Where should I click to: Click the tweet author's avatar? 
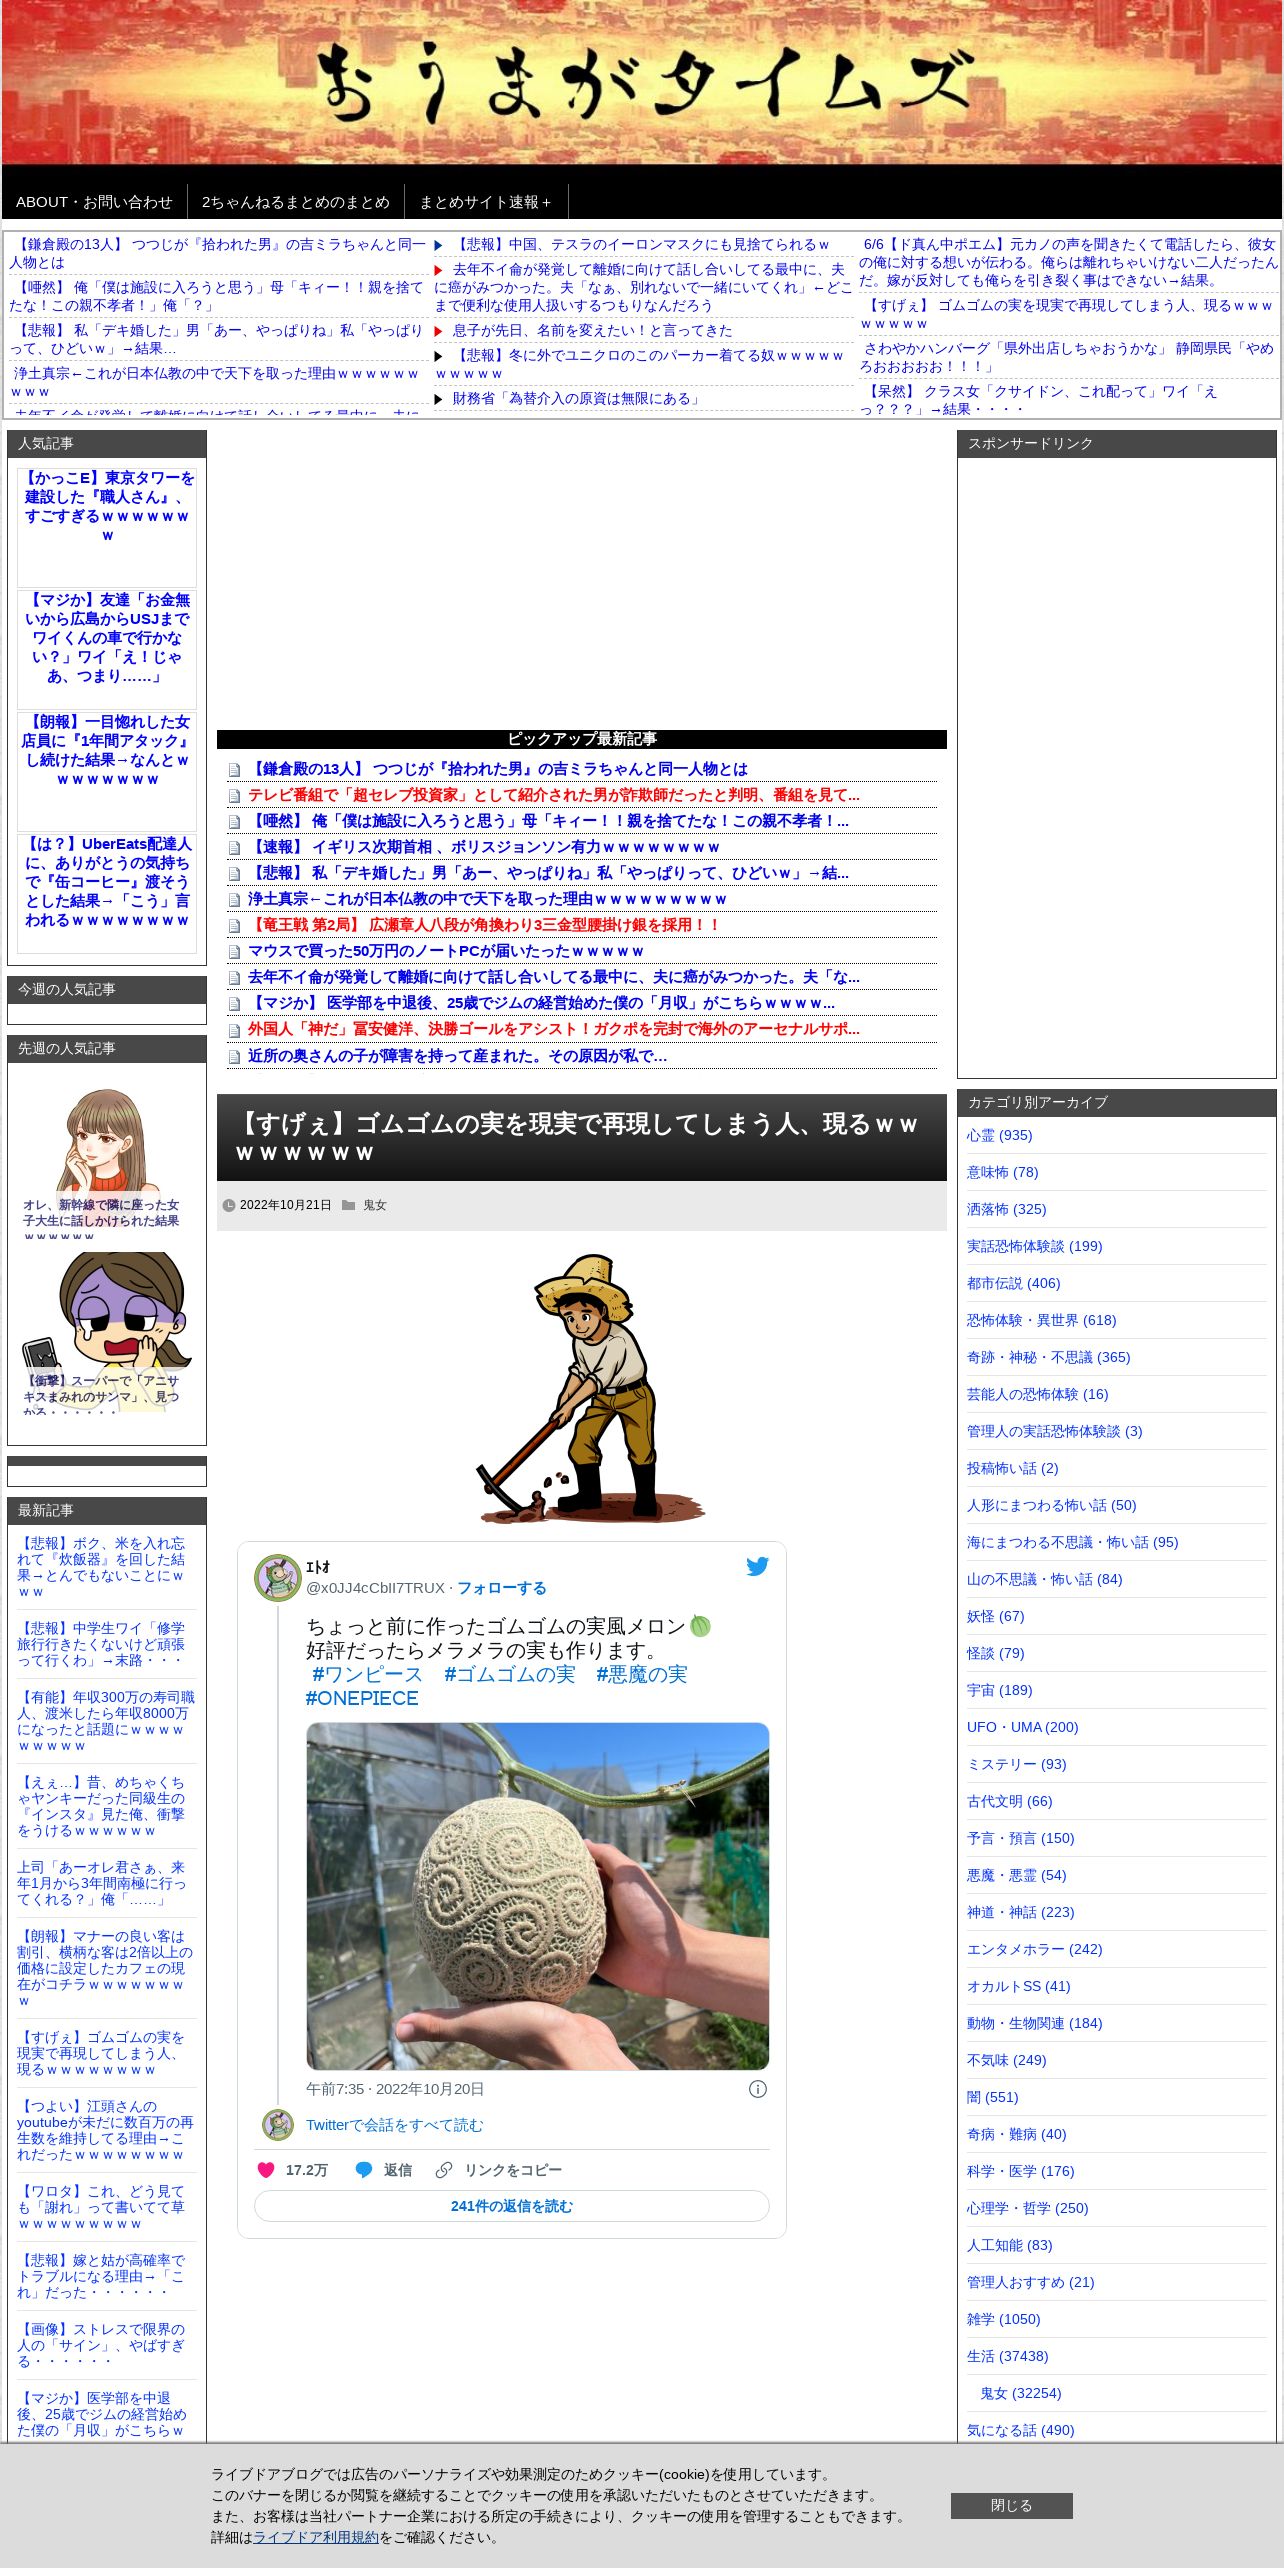click(x=277, y=1577)
